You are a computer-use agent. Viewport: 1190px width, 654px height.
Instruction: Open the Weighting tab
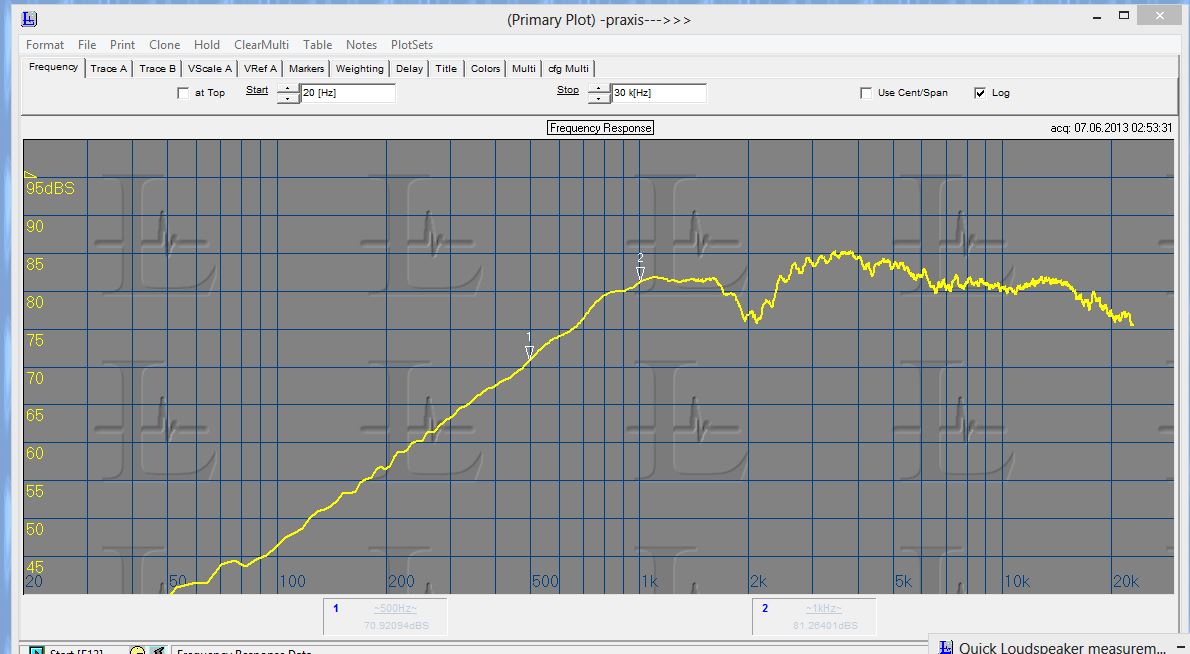point(360,68)
